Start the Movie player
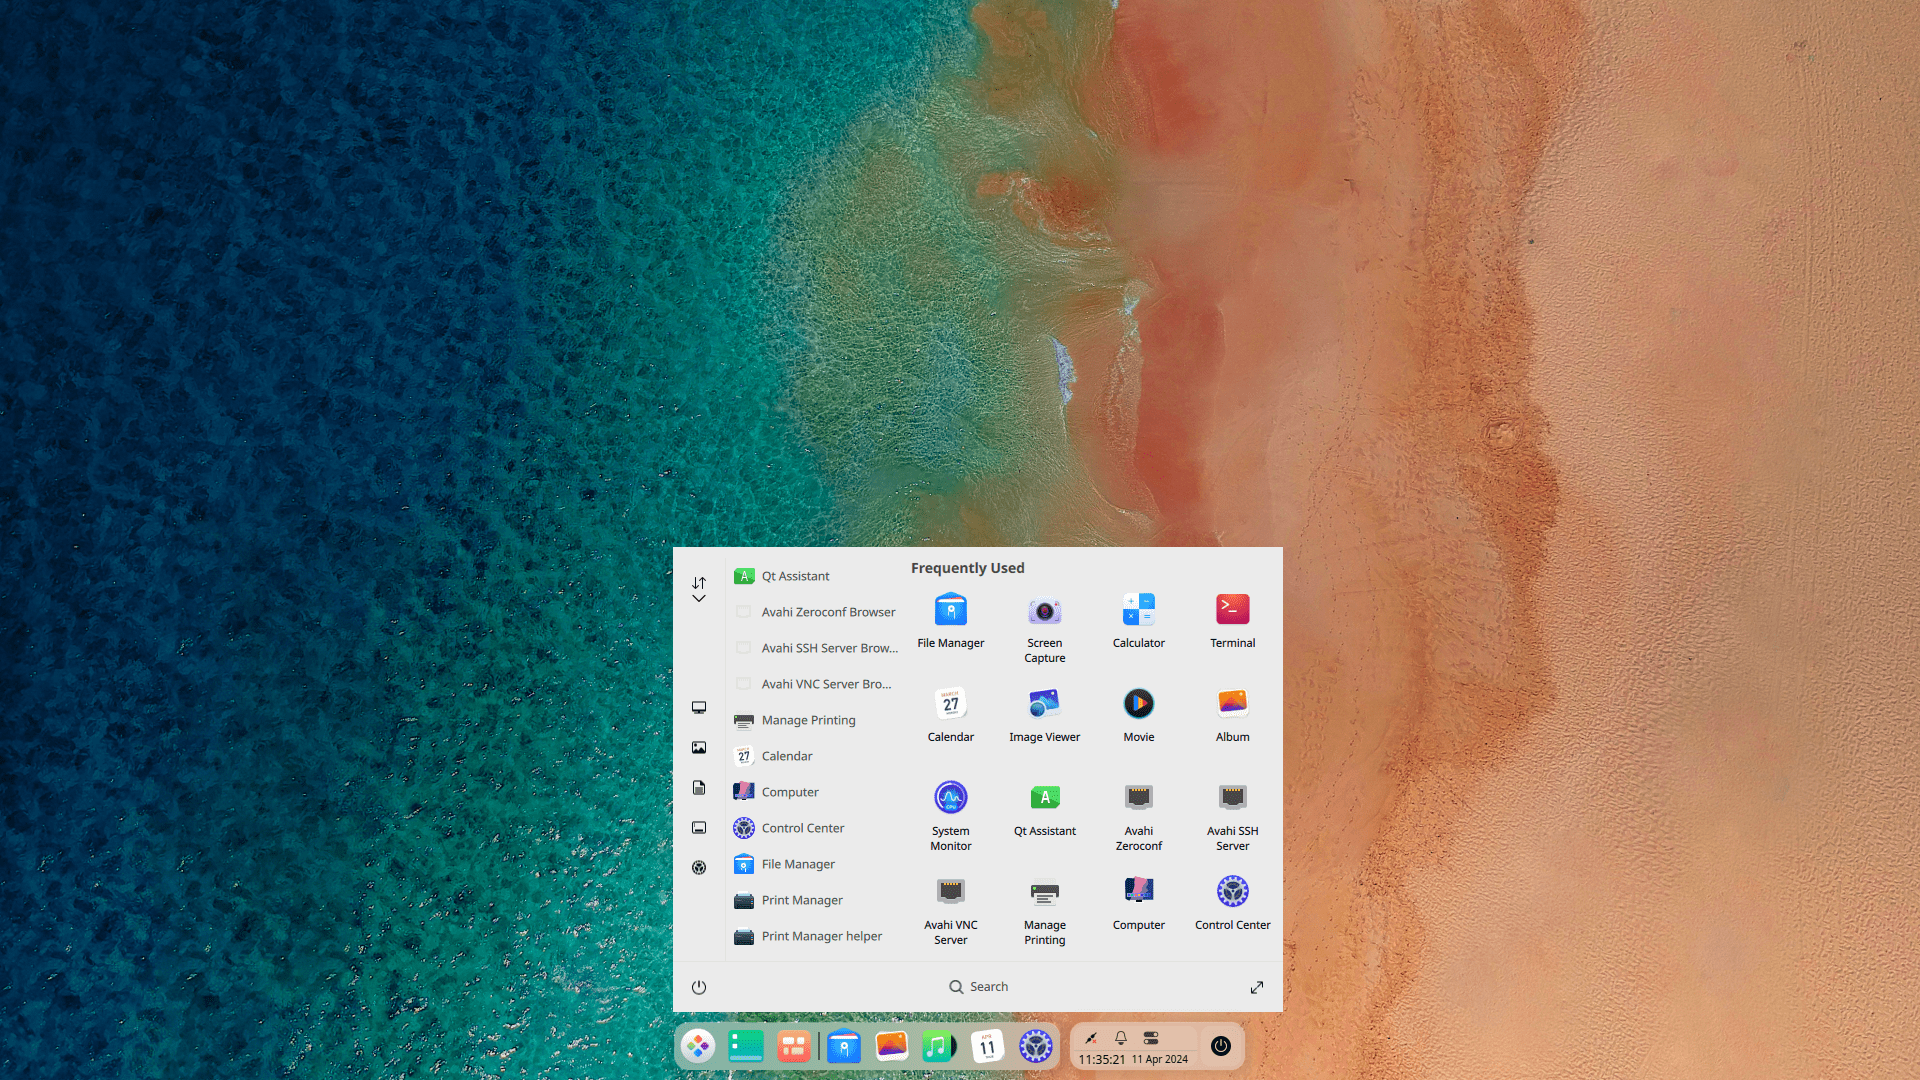 coord(1138,708)
